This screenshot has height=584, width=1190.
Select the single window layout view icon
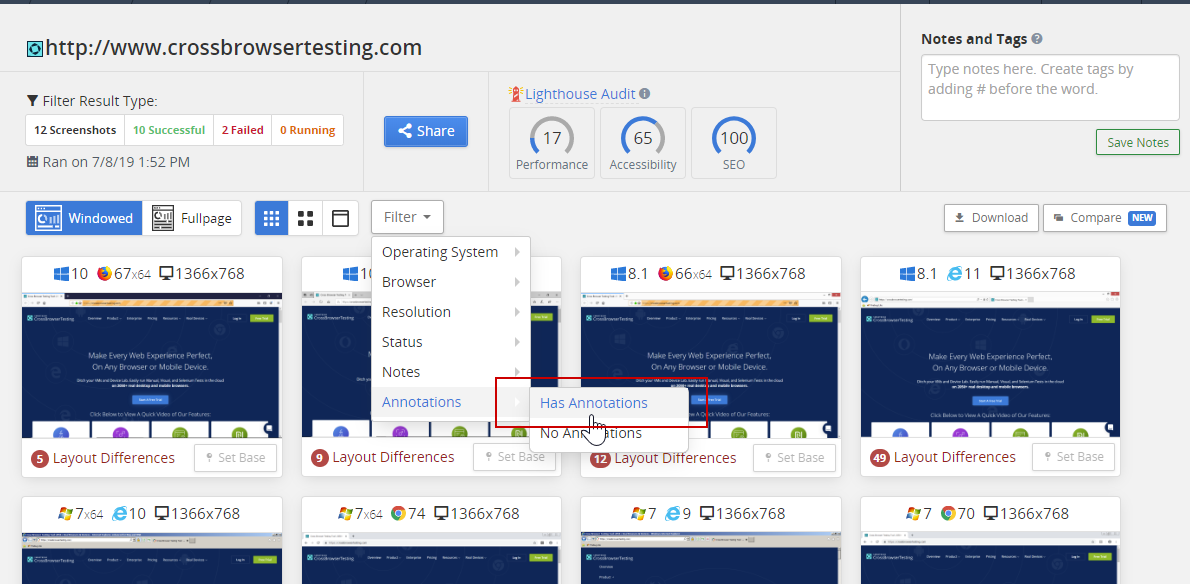[341, 218]
